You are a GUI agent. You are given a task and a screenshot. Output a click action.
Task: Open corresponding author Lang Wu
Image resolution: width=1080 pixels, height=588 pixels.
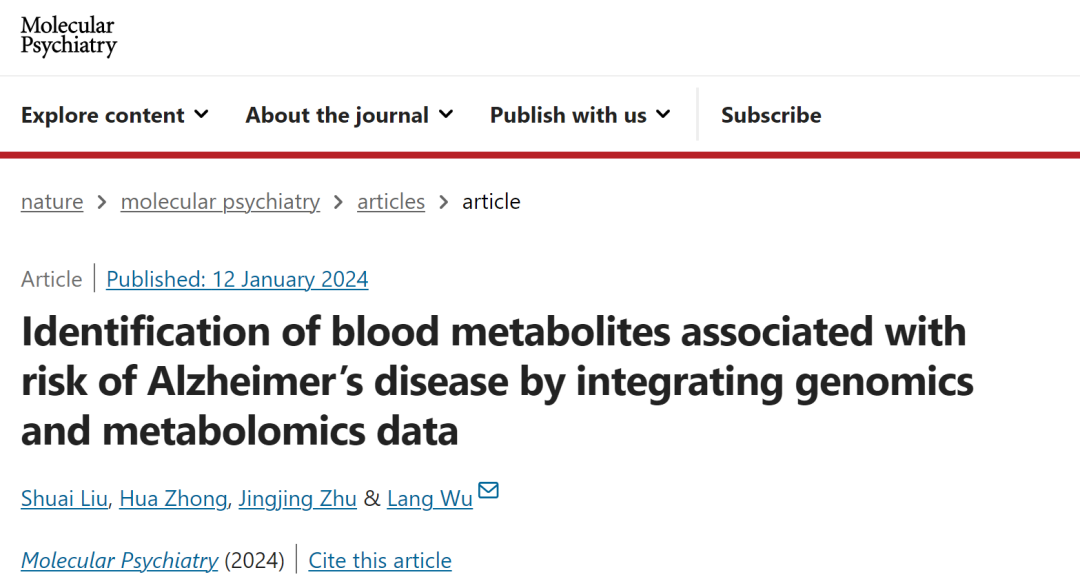pyautogui.click(x=430, y=498)
